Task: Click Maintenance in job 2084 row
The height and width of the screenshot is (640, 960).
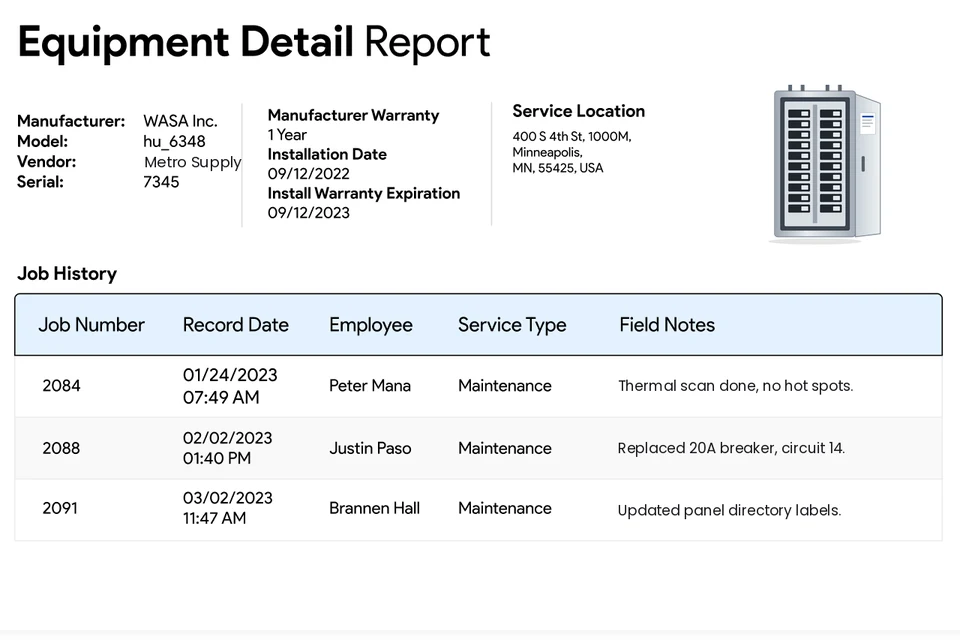Action: (x=505, y=386)
